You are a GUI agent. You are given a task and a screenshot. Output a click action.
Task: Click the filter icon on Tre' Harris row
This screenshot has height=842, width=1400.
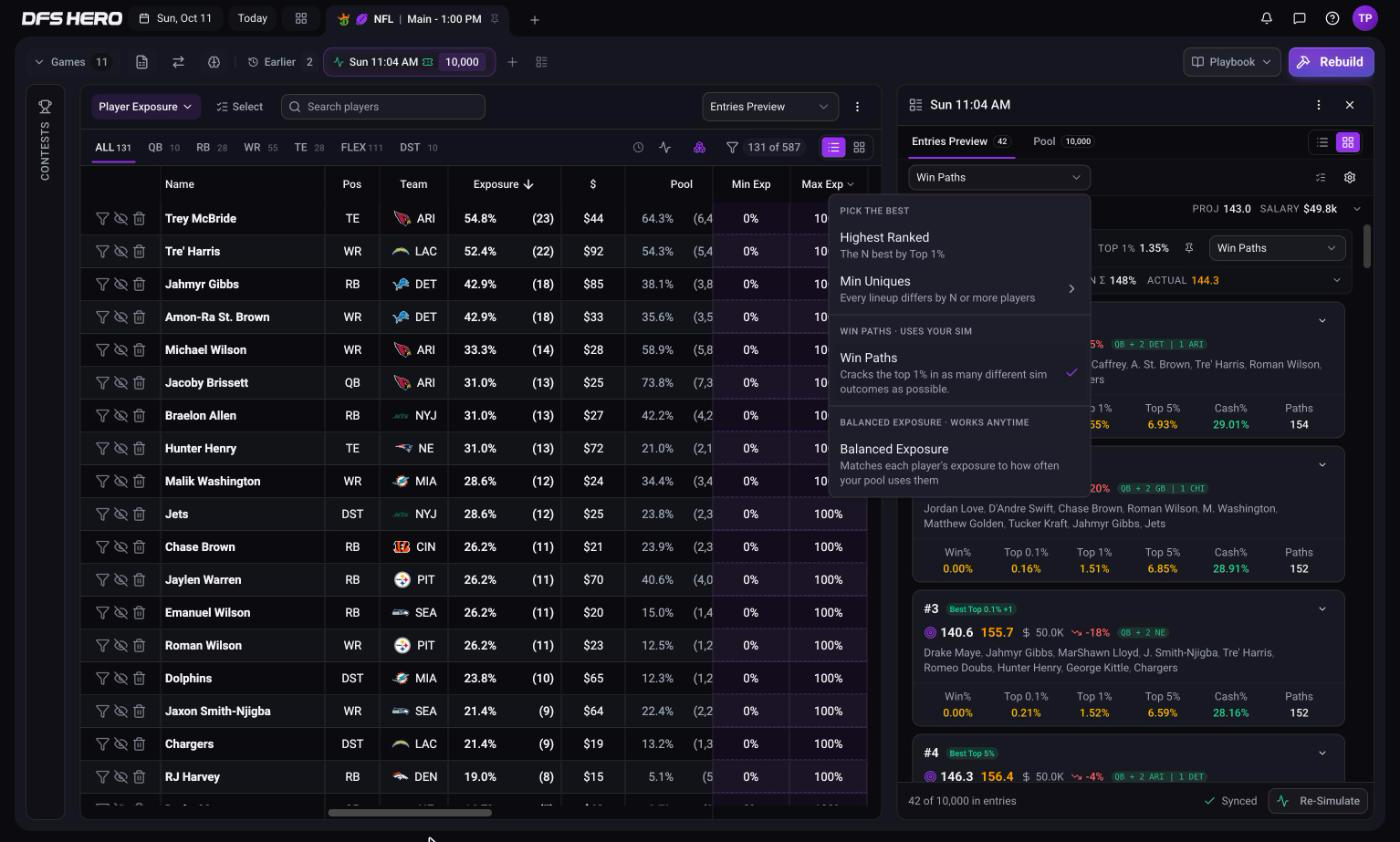tap(102, 251)
